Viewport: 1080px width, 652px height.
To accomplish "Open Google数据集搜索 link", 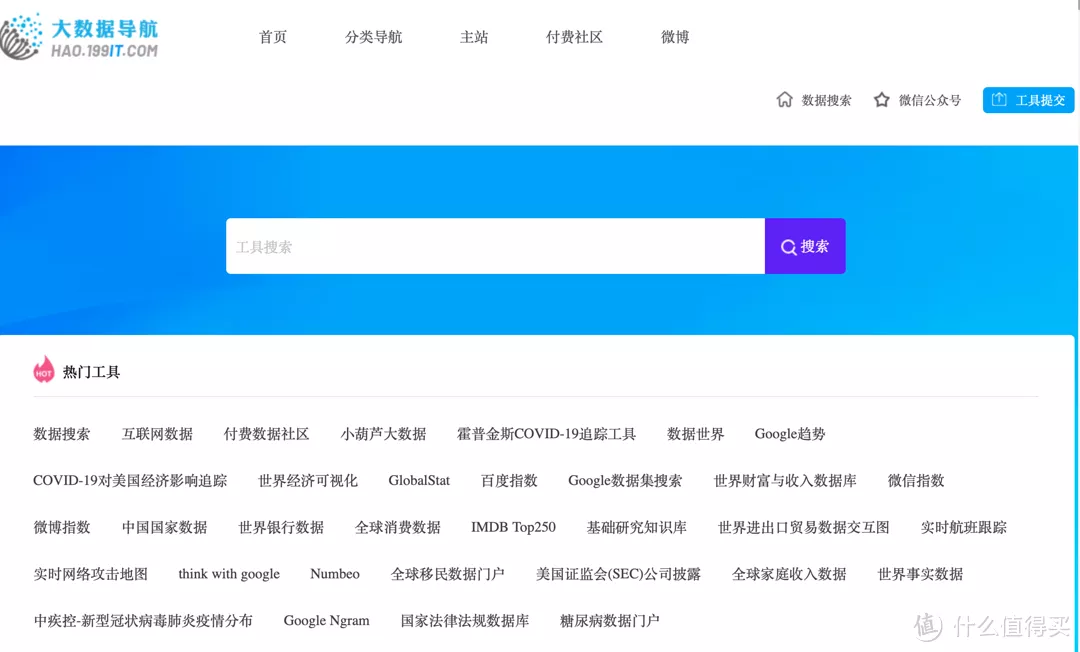I will pyautogui.click(x=625, y=481).
